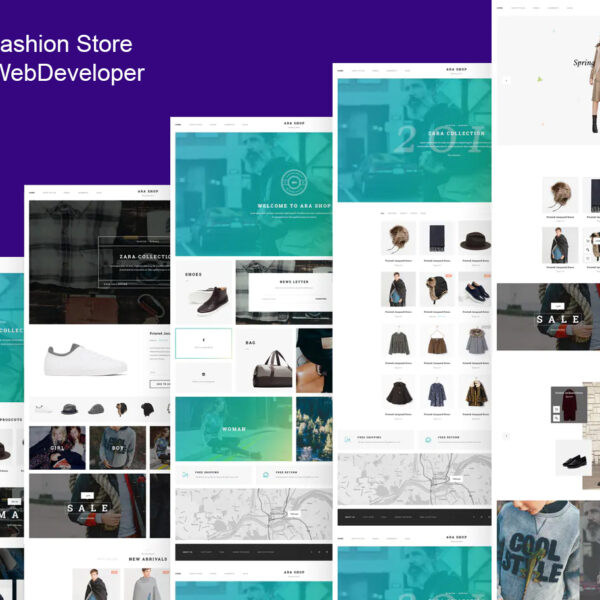The image size is (600, 600).
Task: Select the fur hat product thumbnail
Action: [398, 237]
